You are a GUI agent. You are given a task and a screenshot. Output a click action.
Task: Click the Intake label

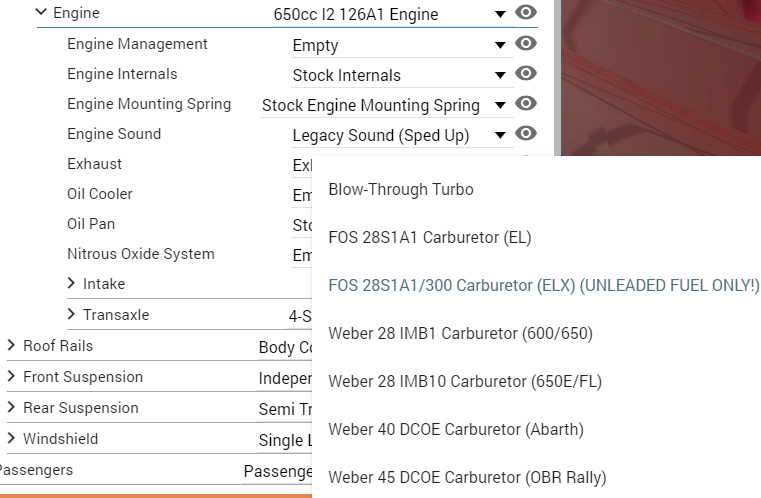(104, 283)
